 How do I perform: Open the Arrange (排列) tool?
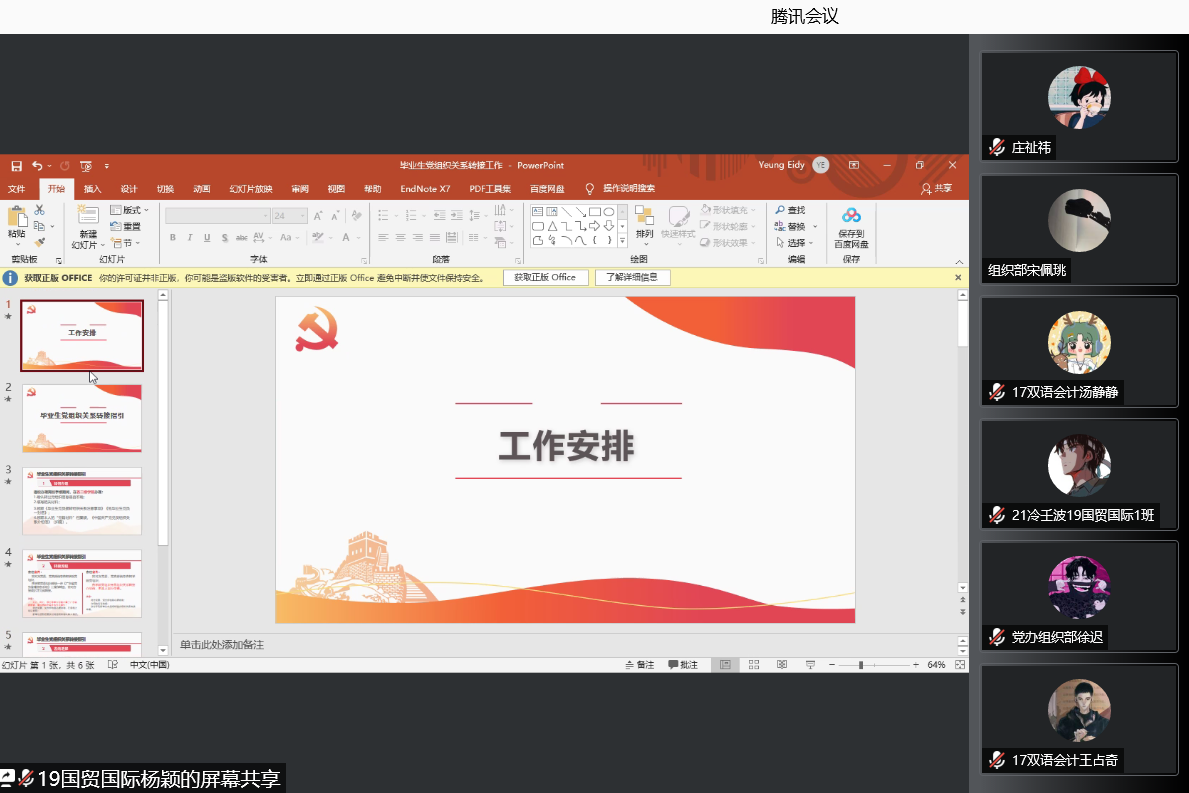tap(644, 224)
